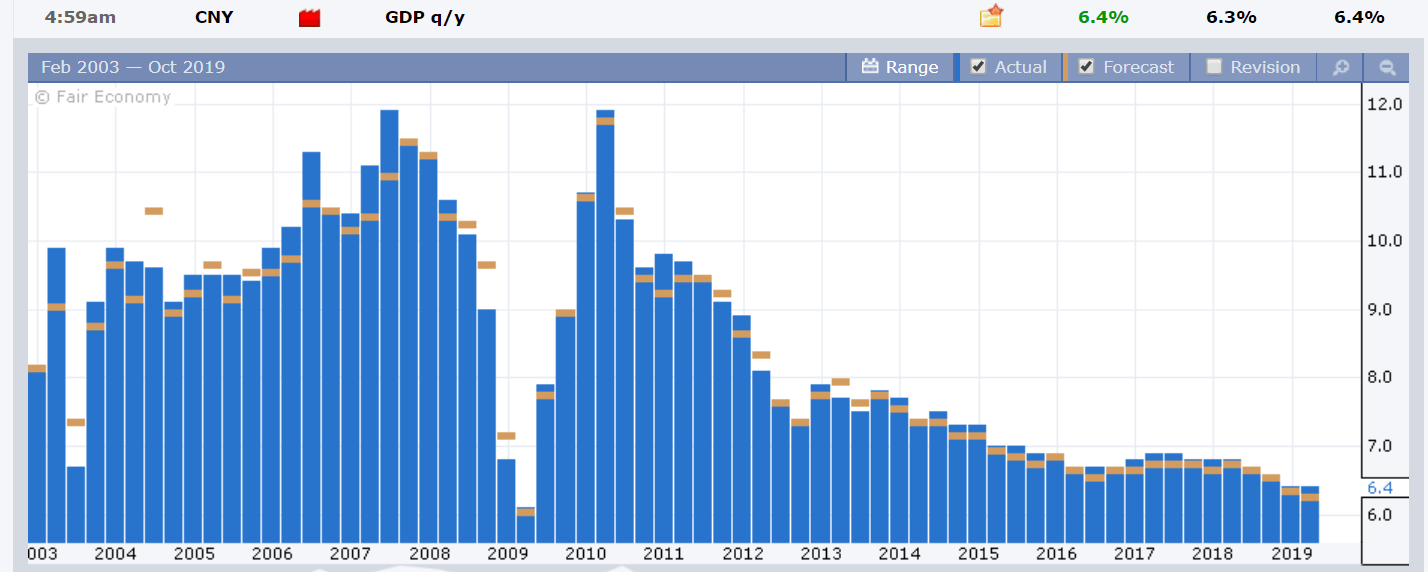Viewport: 1428px width, 572px height.
Task: Uncheck the Actual series checkbox
Action: (979, 67)
